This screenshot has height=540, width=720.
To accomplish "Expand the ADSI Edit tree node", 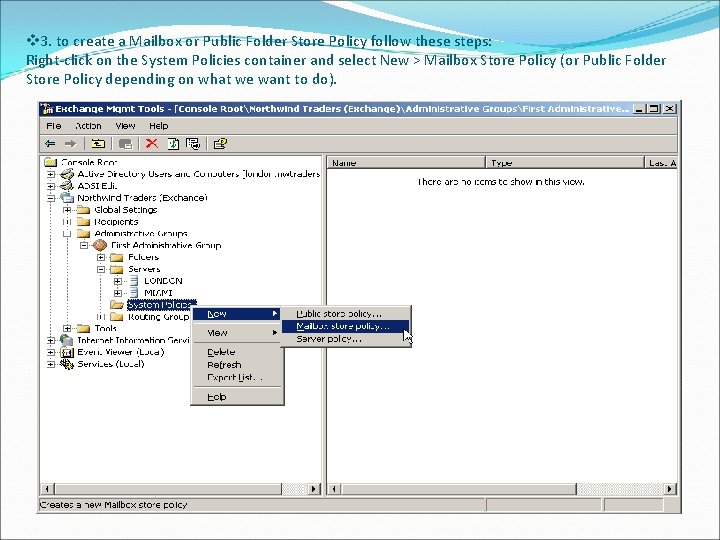I will 51,186.
